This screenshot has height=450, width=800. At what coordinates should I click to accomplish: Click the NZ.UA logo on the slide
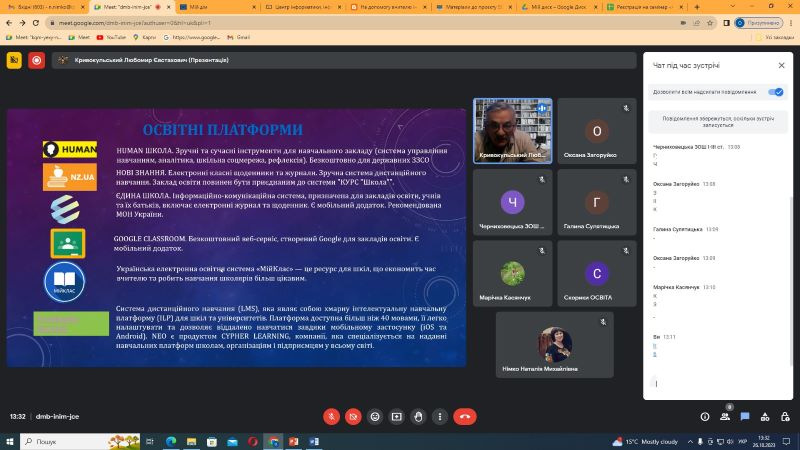pos(70,177)
